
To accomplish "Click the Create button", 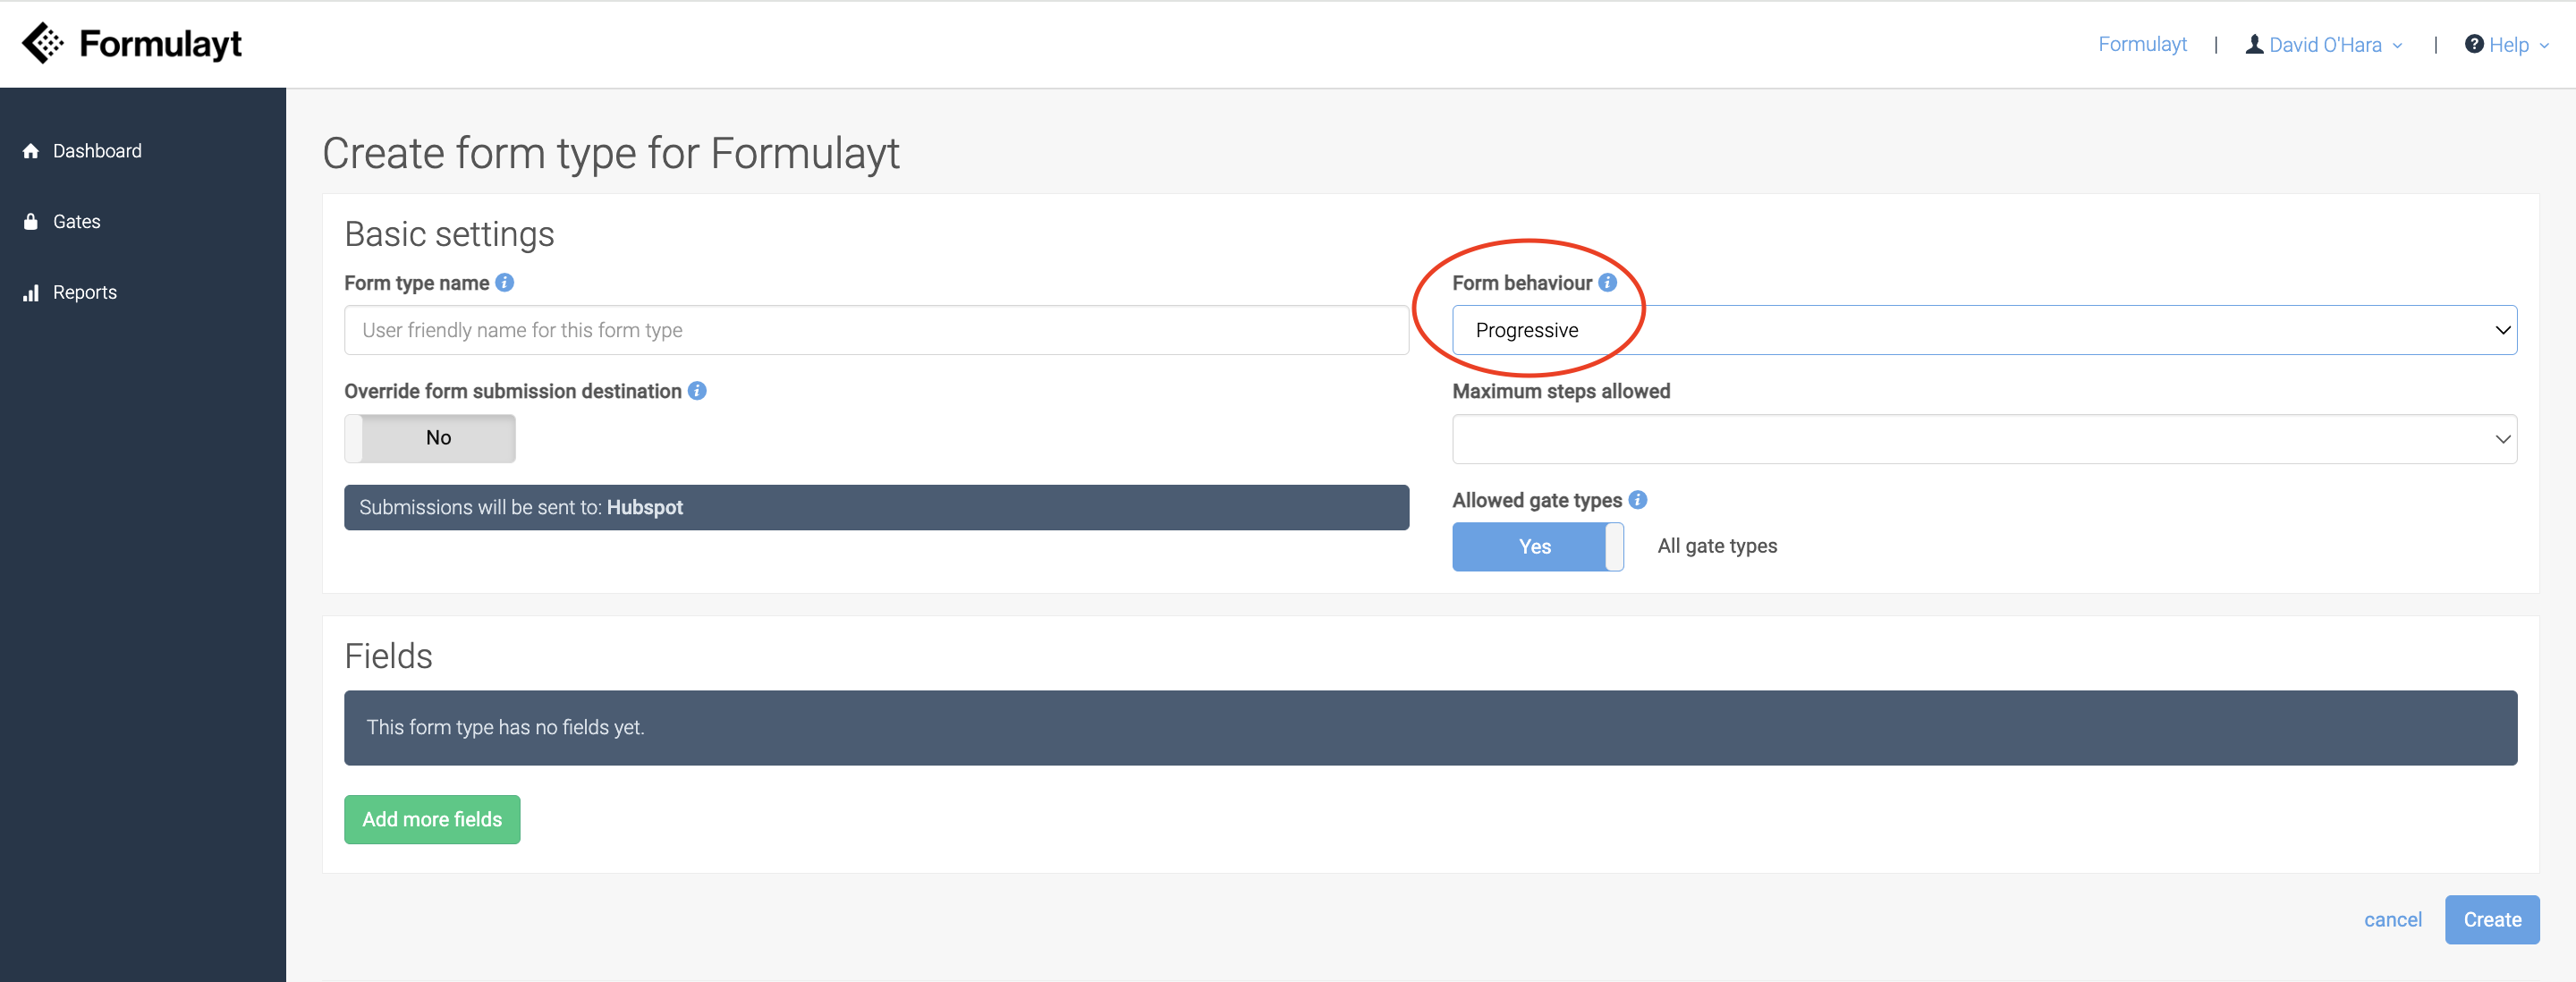I will [x=2491, y=919].
